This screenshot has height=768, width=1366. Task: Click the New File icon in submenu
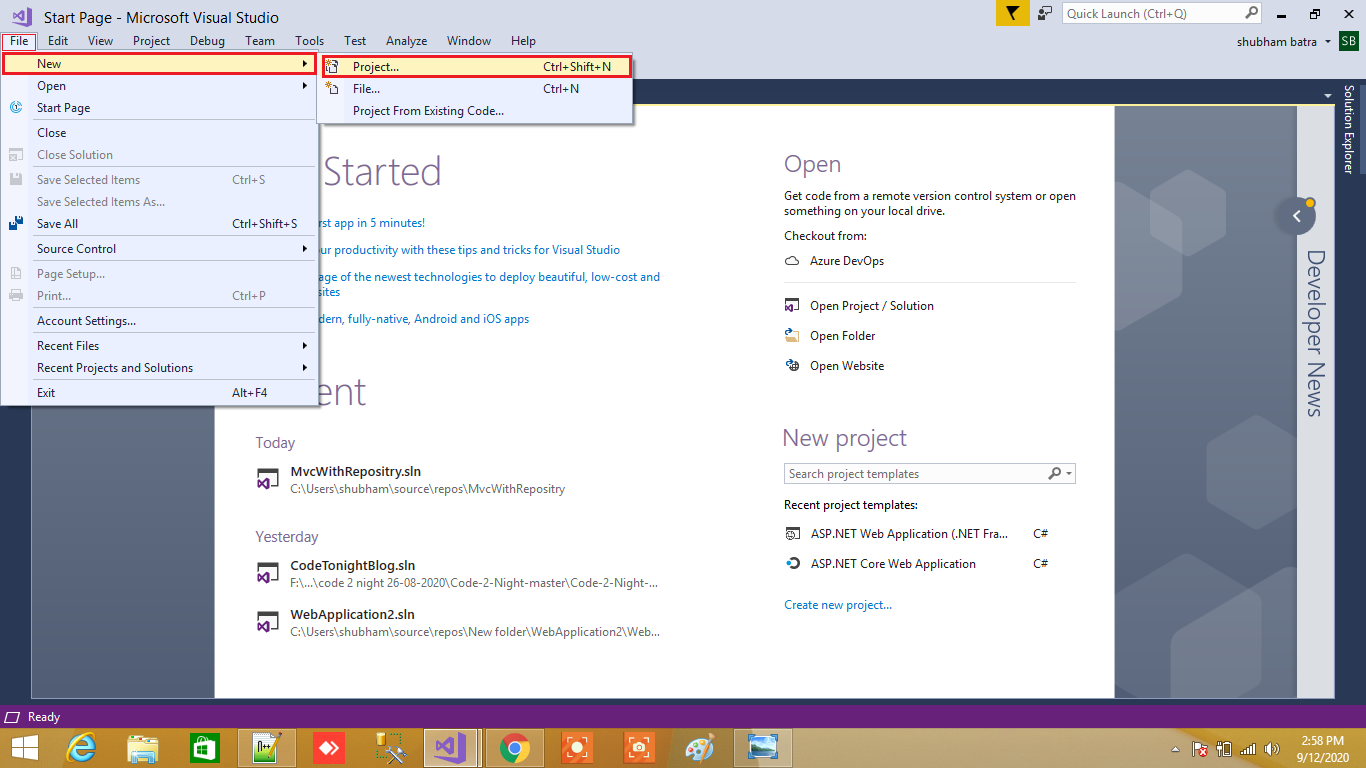(333, 89)
